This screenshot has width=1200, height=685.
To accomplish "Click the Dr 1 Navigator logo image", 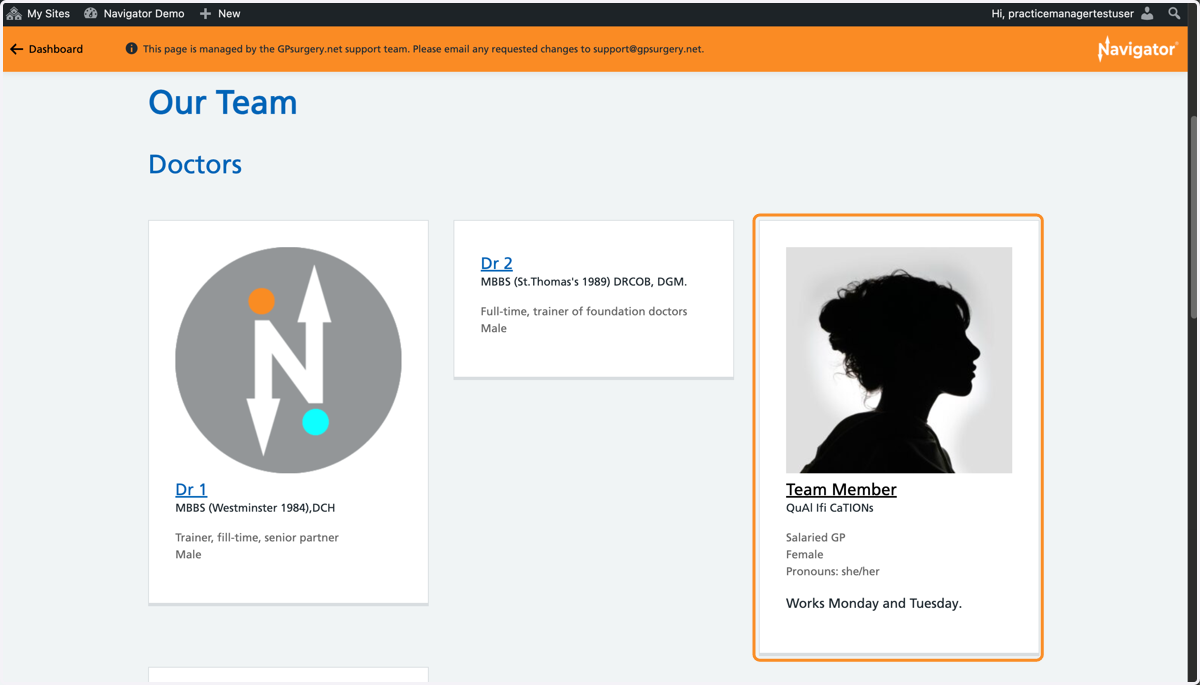I will [x=288, y=360].
